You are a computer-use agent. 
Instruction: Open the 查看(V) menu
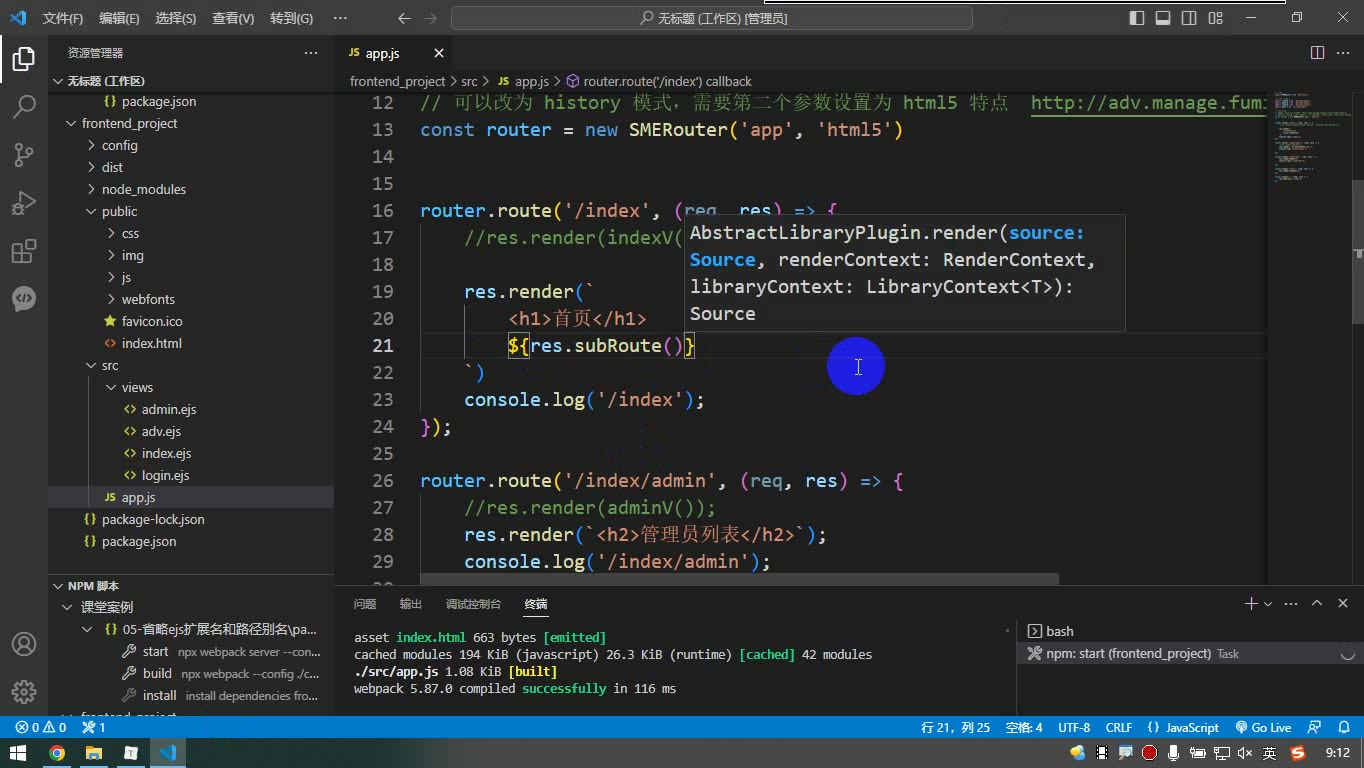point(233,18)
